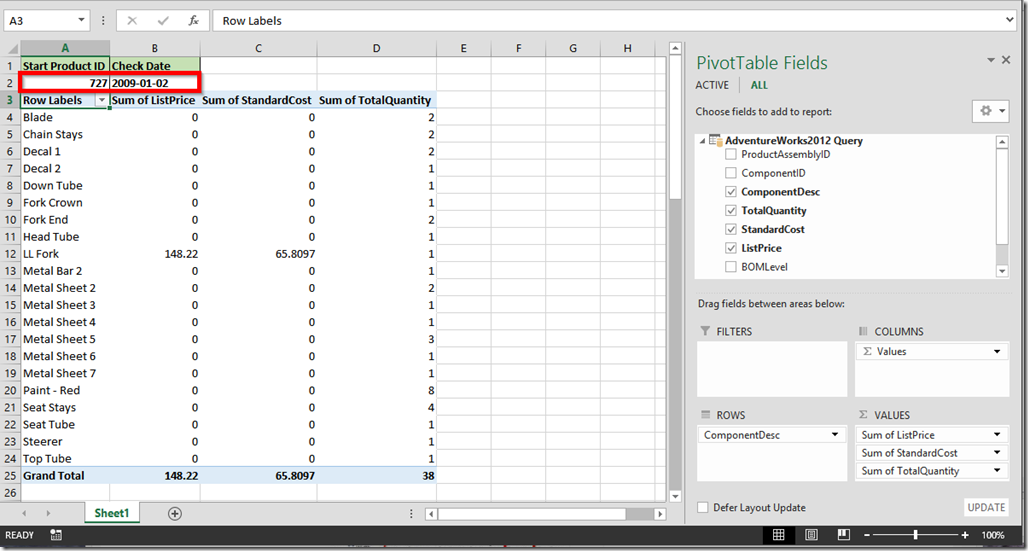This screenshot has width=1028, height=551.
Task: Close the PivotTable Fields pane
Action: coord(1006,60)
